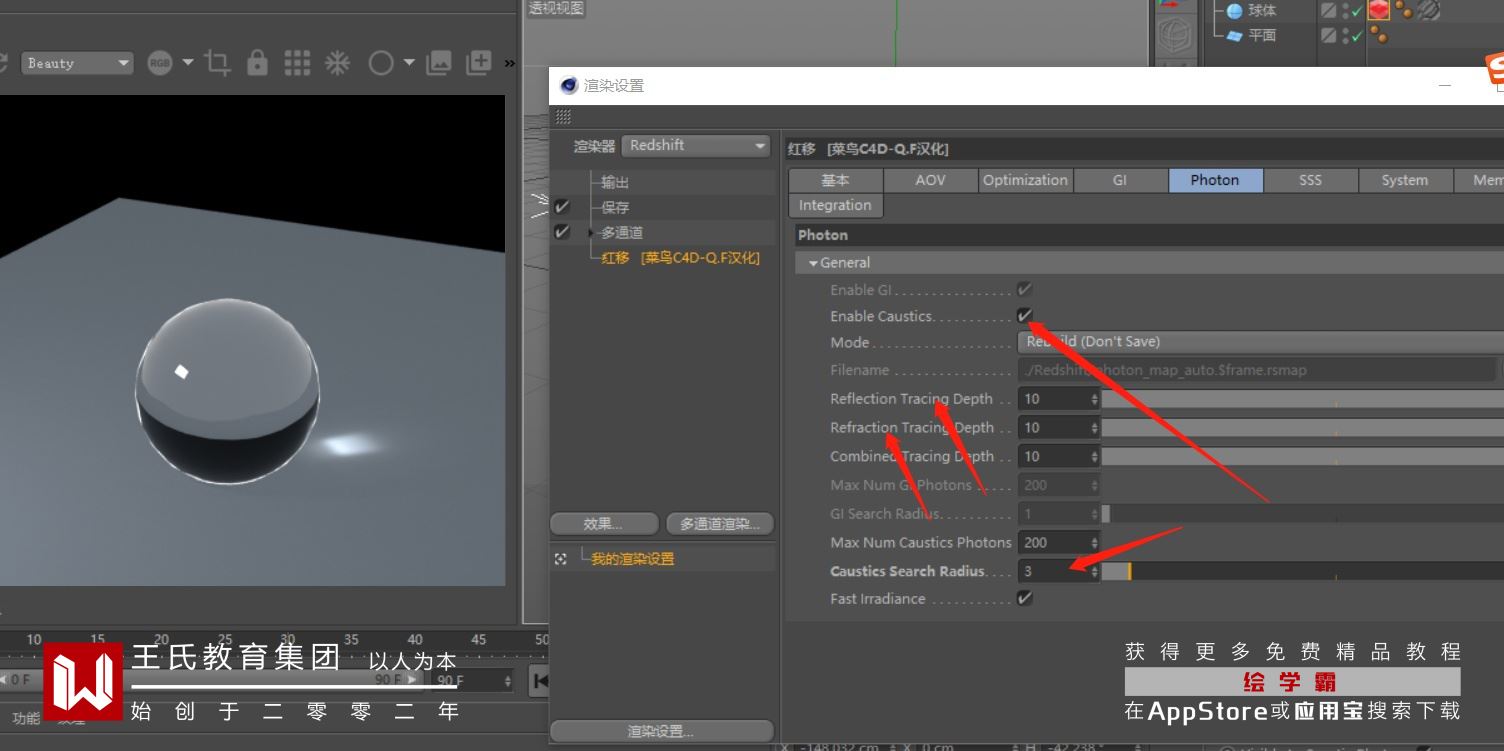The height and width of the screenshot is (751, 1504).
Task: Click the circle display mode icon
Action: (380, 63)
